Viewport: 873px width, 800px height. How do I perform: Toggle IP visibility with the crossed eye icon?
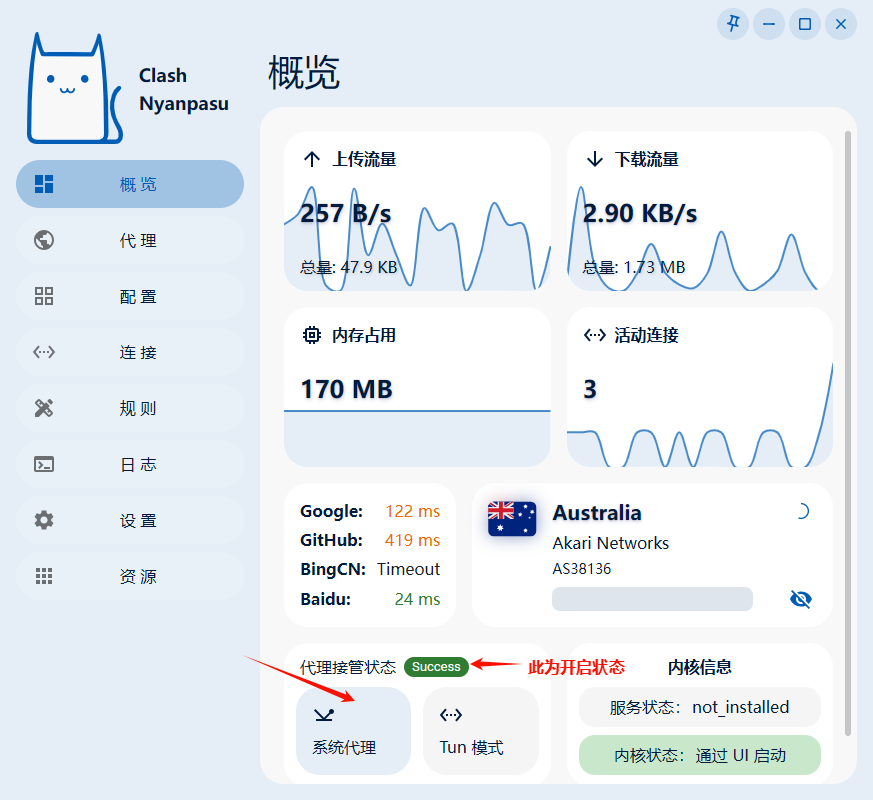(x=801, y=599)
